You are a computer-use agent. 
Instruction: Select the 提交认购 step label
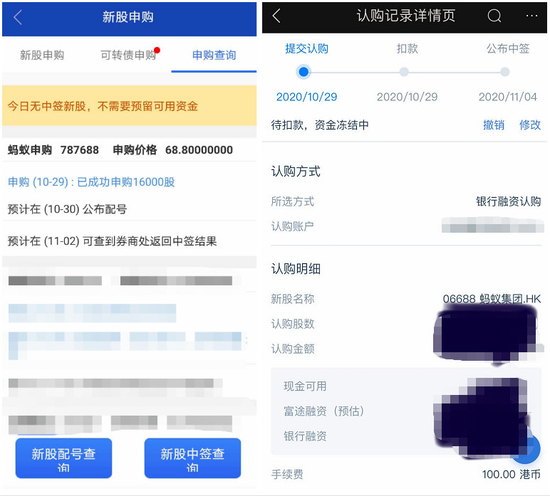point(307,48)
